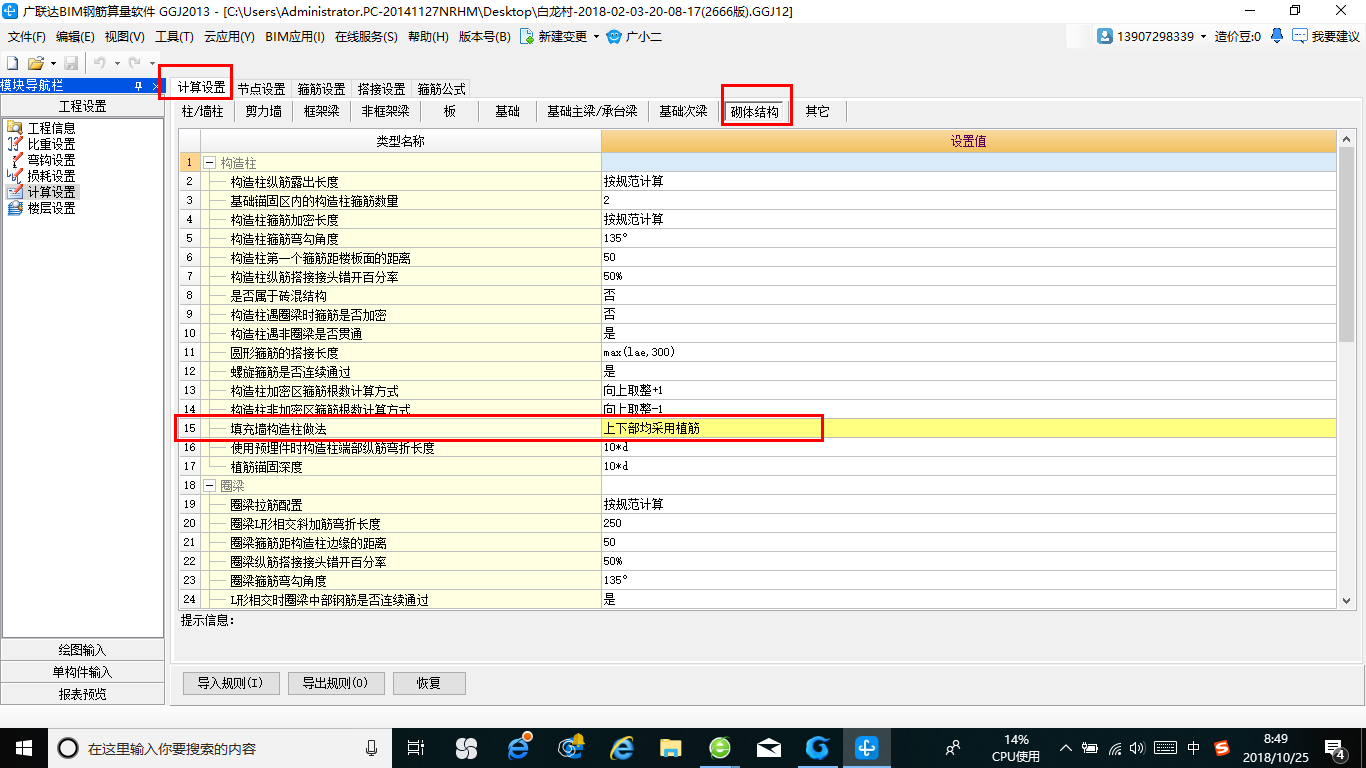The width and height of the screenshot is (1366, 768).
Task: Open Task View on taskbar
Action: pos(416,748)
